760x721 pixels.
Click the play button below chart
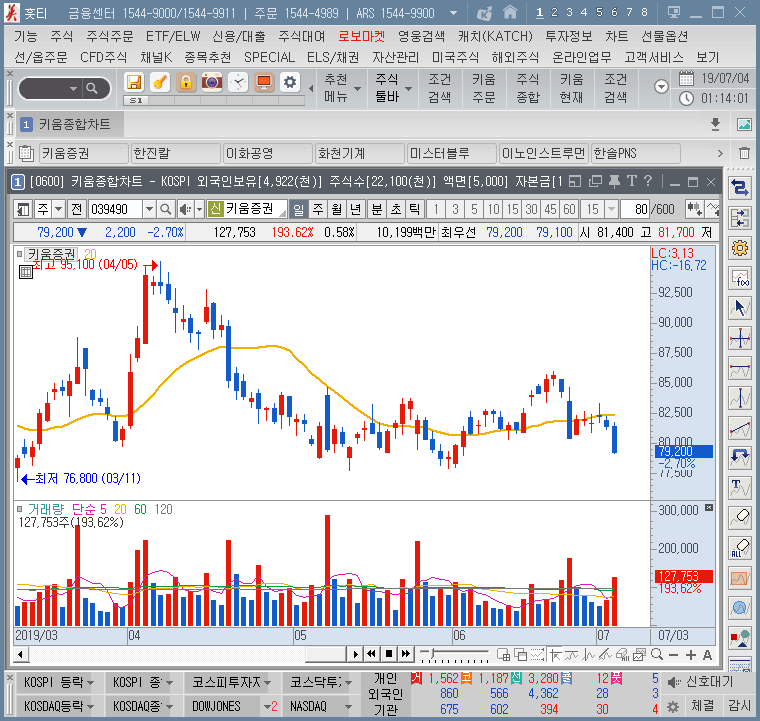[355, 655]
